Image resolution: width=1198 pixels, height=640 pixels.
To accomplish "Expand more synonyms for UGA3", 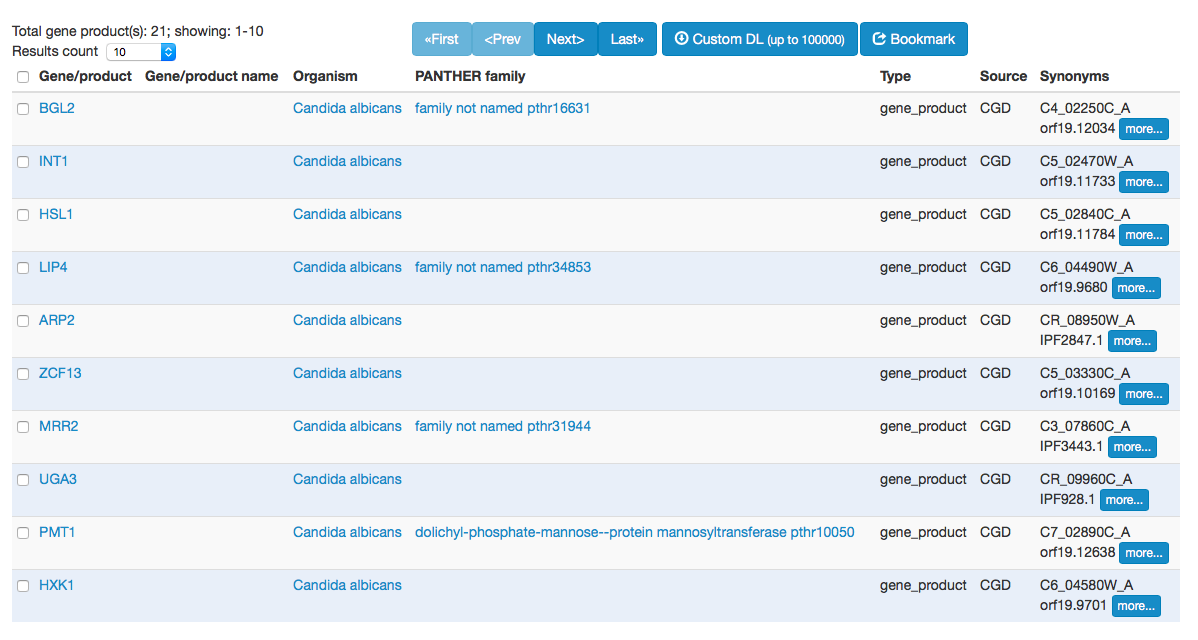I will tap(1123, 500).
